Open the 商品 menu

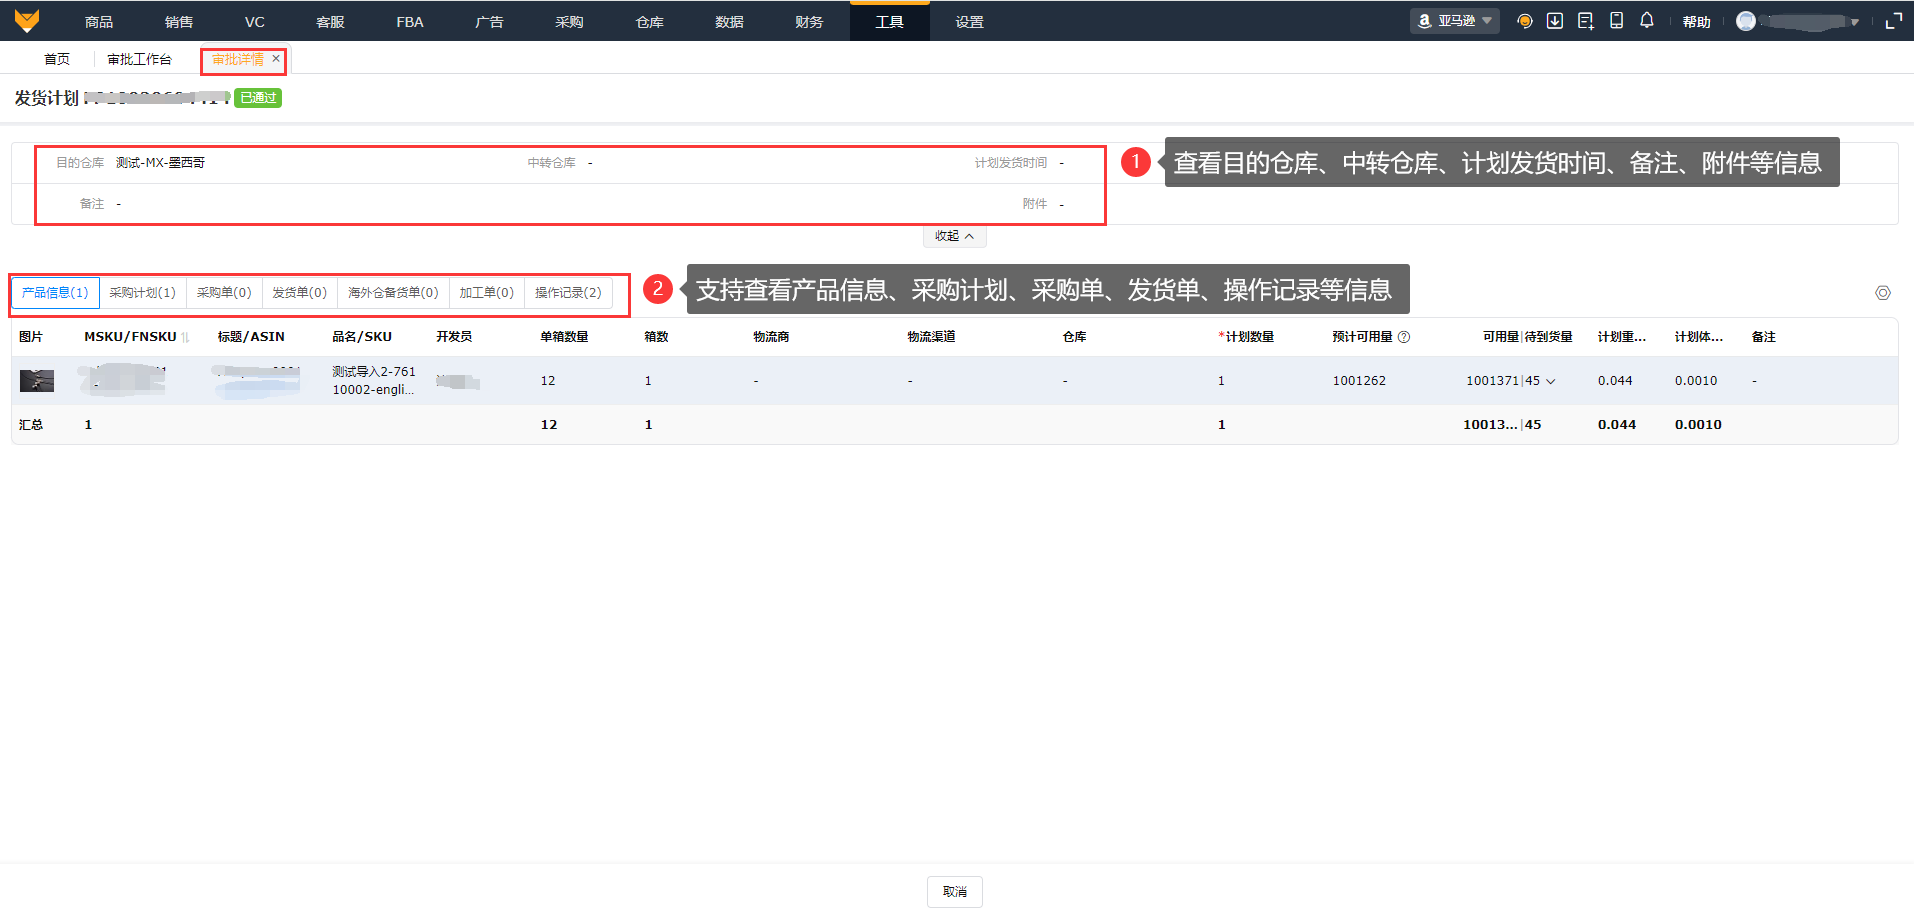99,21
